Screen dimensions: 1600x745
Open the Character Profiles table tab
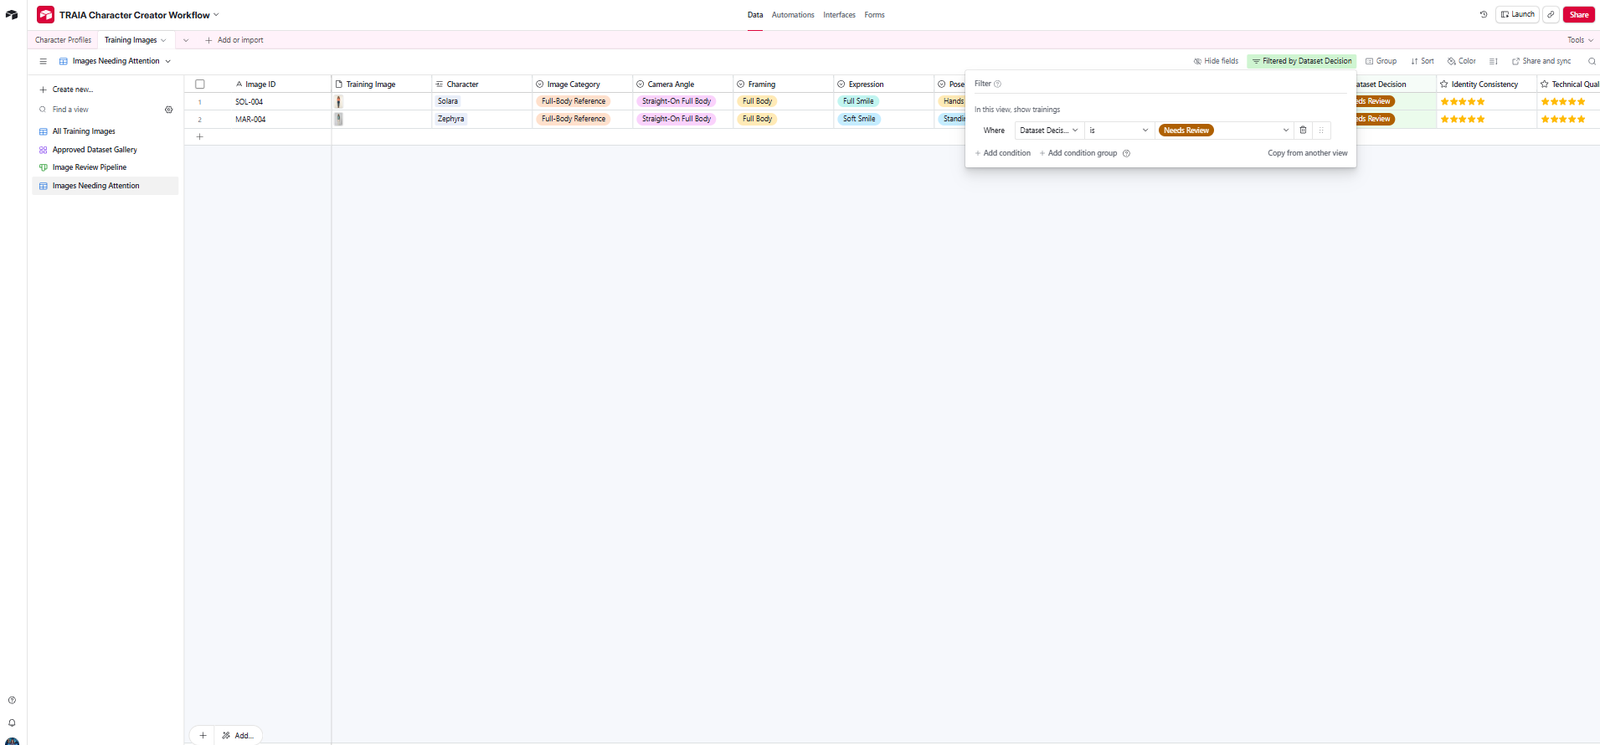[63, 40]
